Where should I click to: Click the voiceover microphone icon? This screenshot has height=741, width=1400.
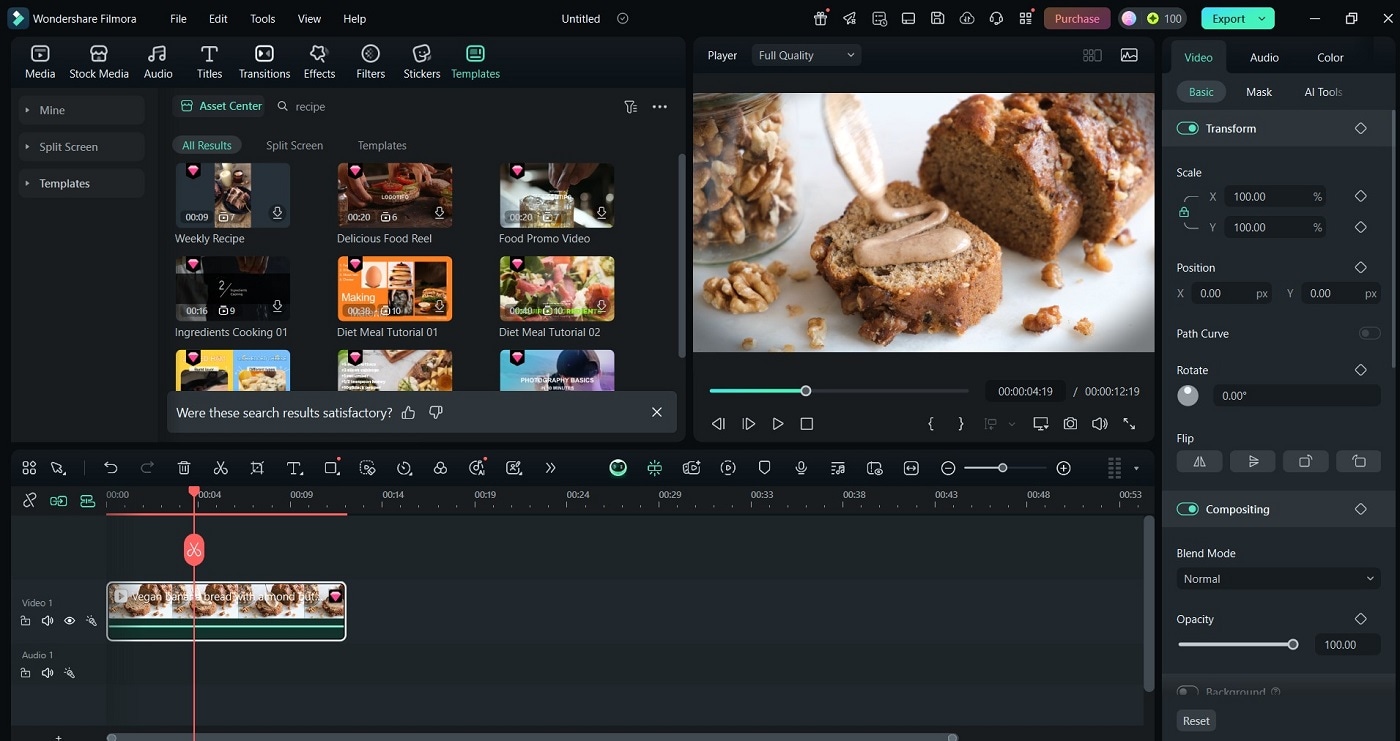tap(801, 468)
